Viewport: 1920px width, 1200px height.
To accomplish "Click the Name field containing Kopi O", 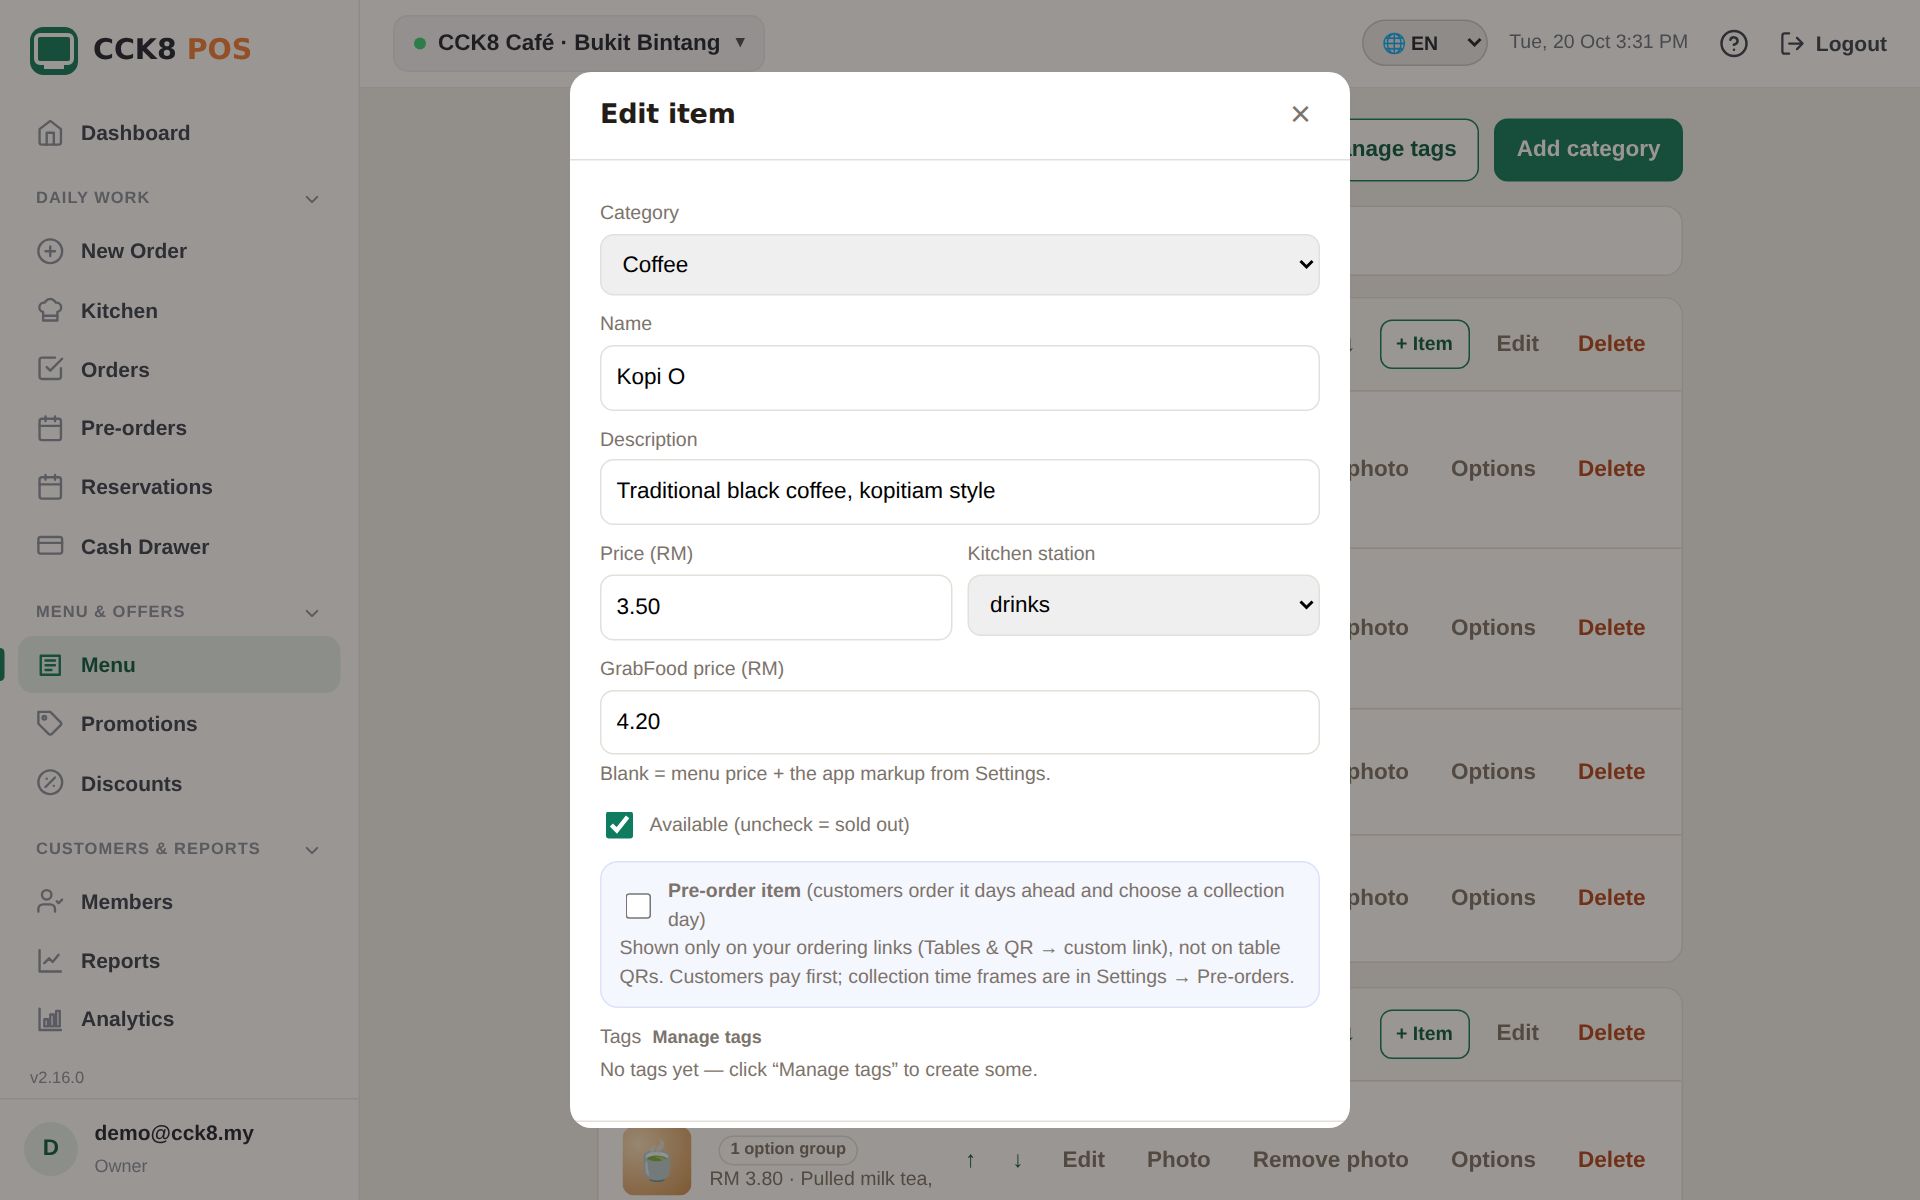I will (x=959, y=378).
